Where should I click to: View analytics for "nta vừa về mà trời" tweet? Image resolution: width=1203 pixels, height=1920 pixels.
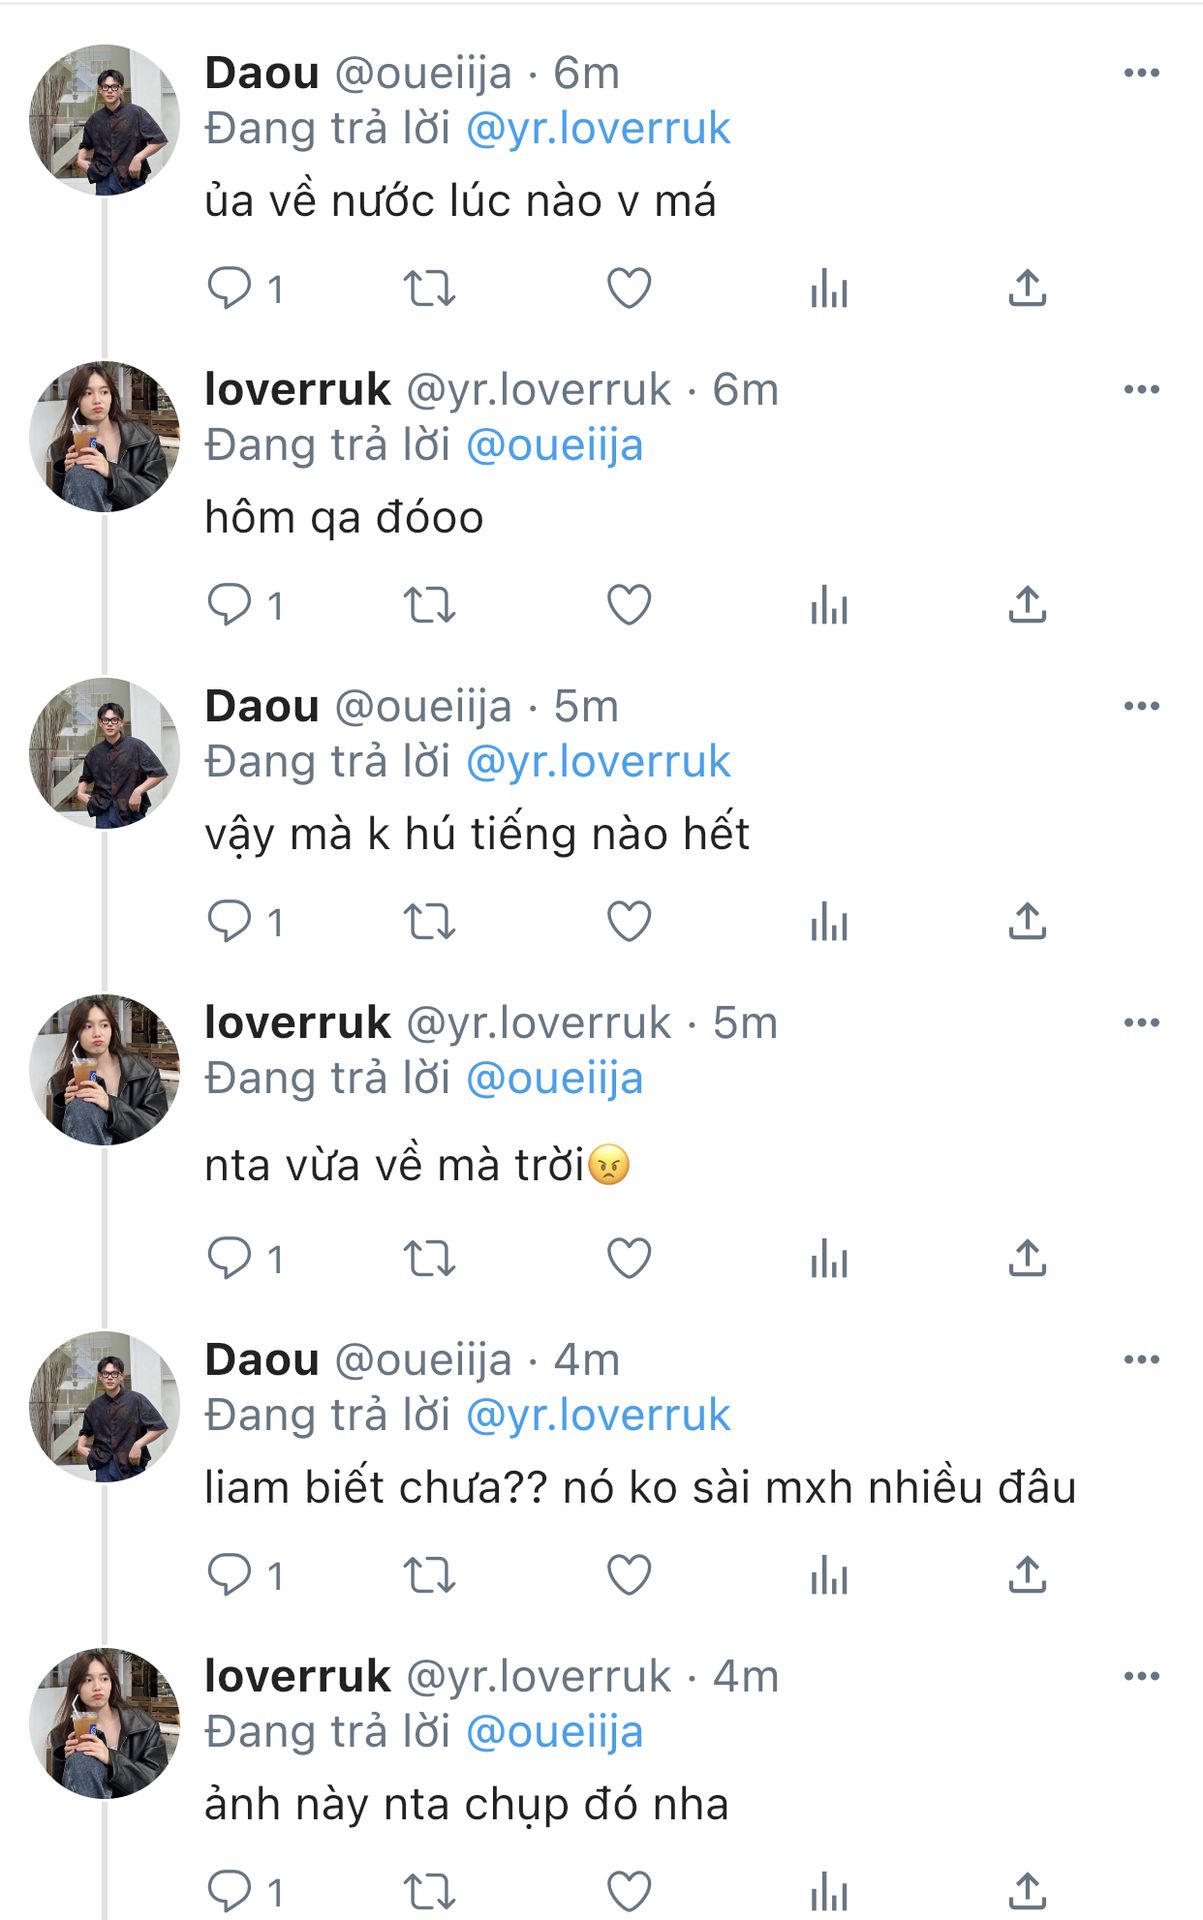point(829,1259)
